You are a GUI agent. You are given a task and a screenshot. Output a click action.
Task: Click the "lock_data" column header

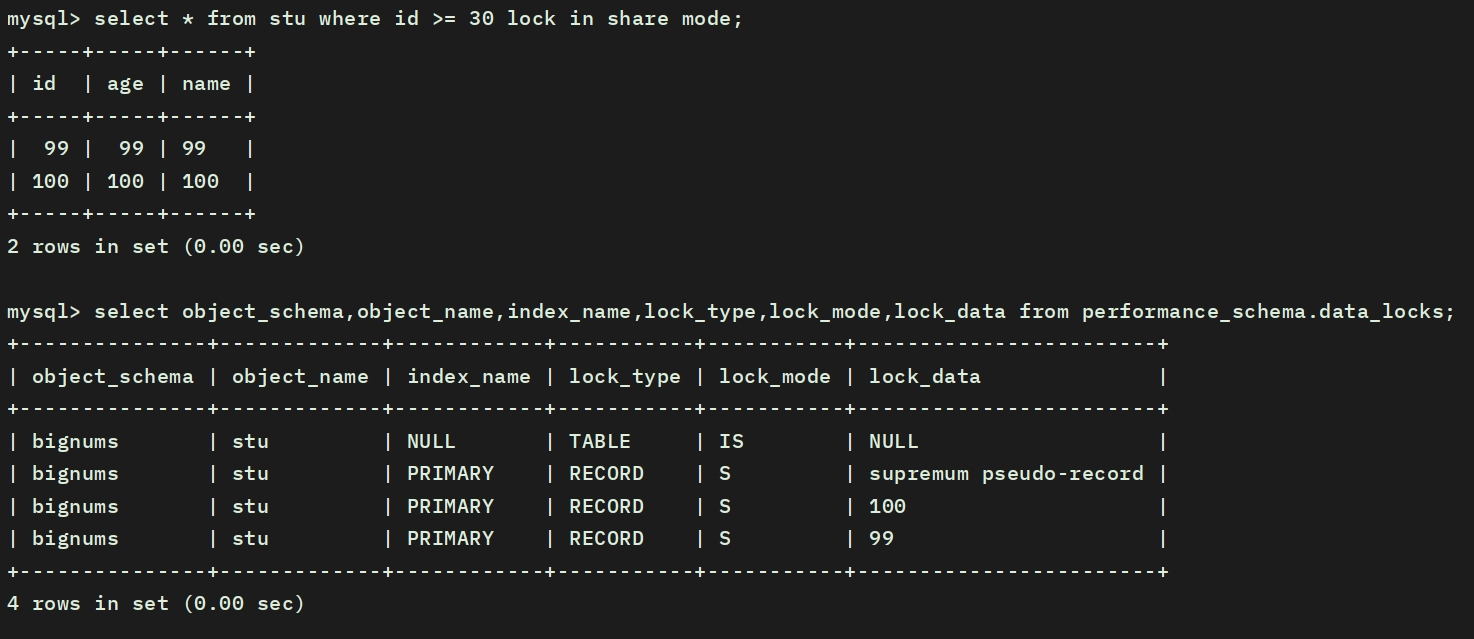(x=925, y=377)
